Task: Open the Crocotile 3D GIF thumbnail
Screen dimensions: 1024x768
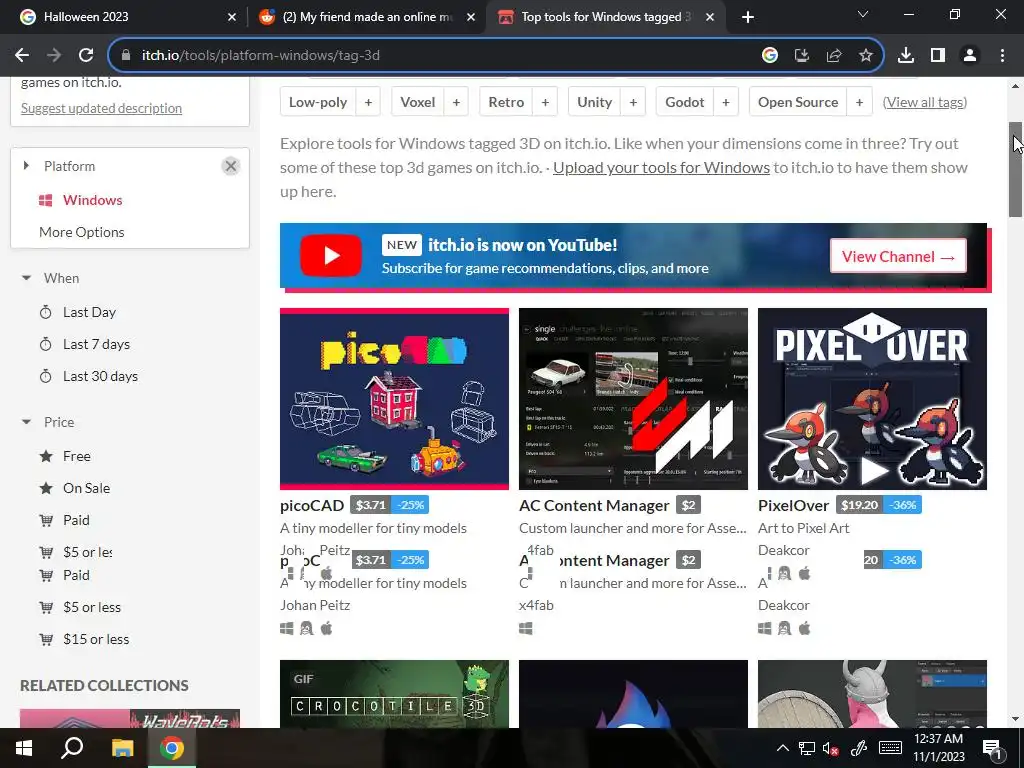Action: (394, 694)
